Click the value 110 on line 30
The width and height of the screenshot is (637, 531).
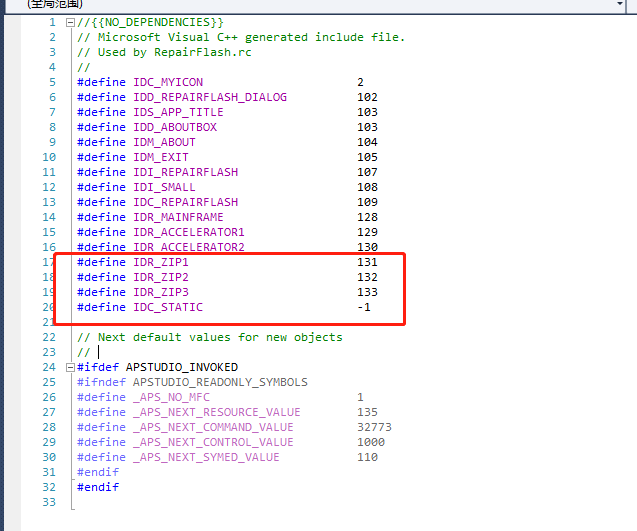click(367, 458)
